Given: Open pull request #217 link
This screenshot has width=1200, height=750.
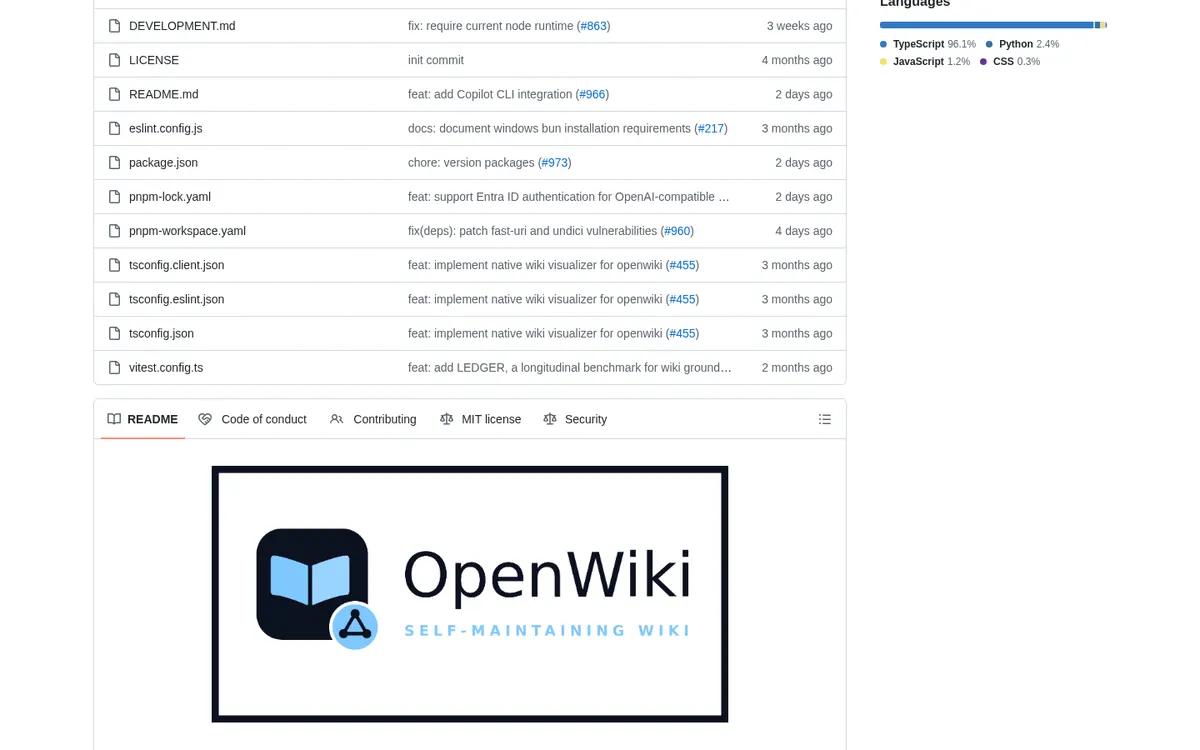Looking at the screenshot, I should click(x=711, y=128).
